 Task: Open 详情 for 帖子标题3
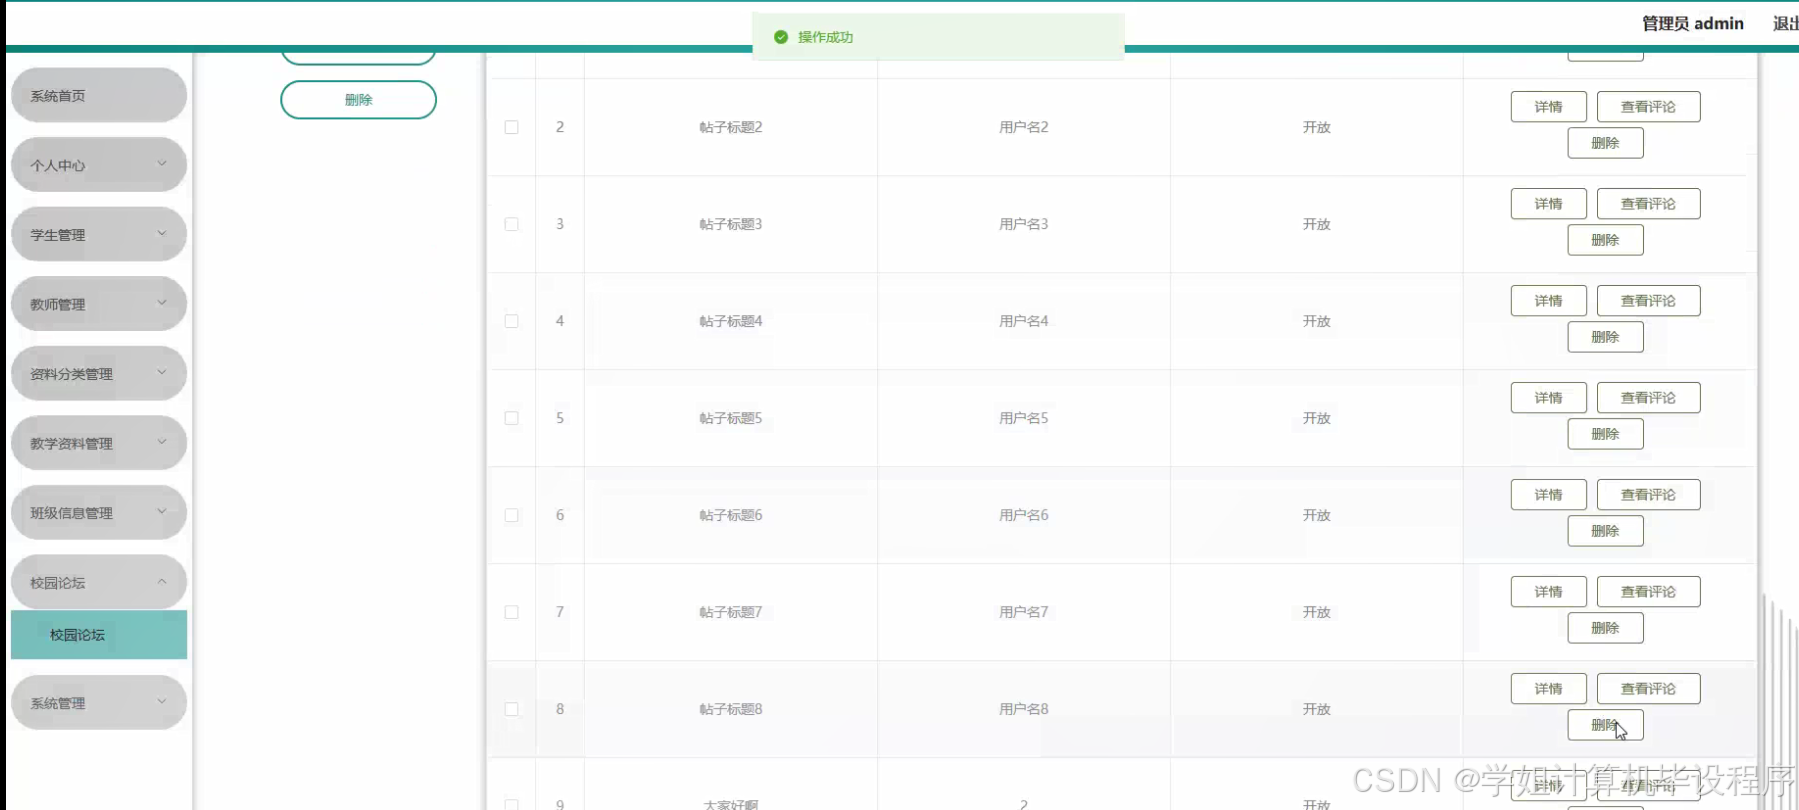pos(1548,204)
